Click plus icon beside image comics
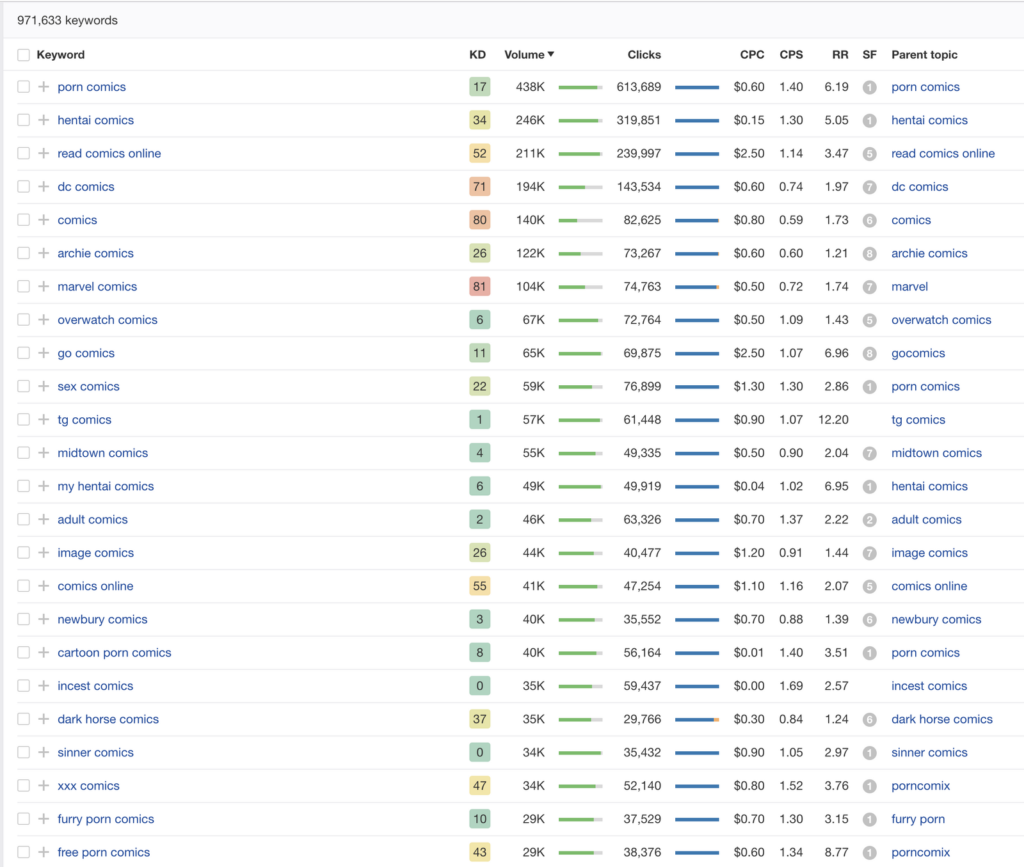Image resolution: width=1024 pixels, height=867 pixels. pos(44,553)
